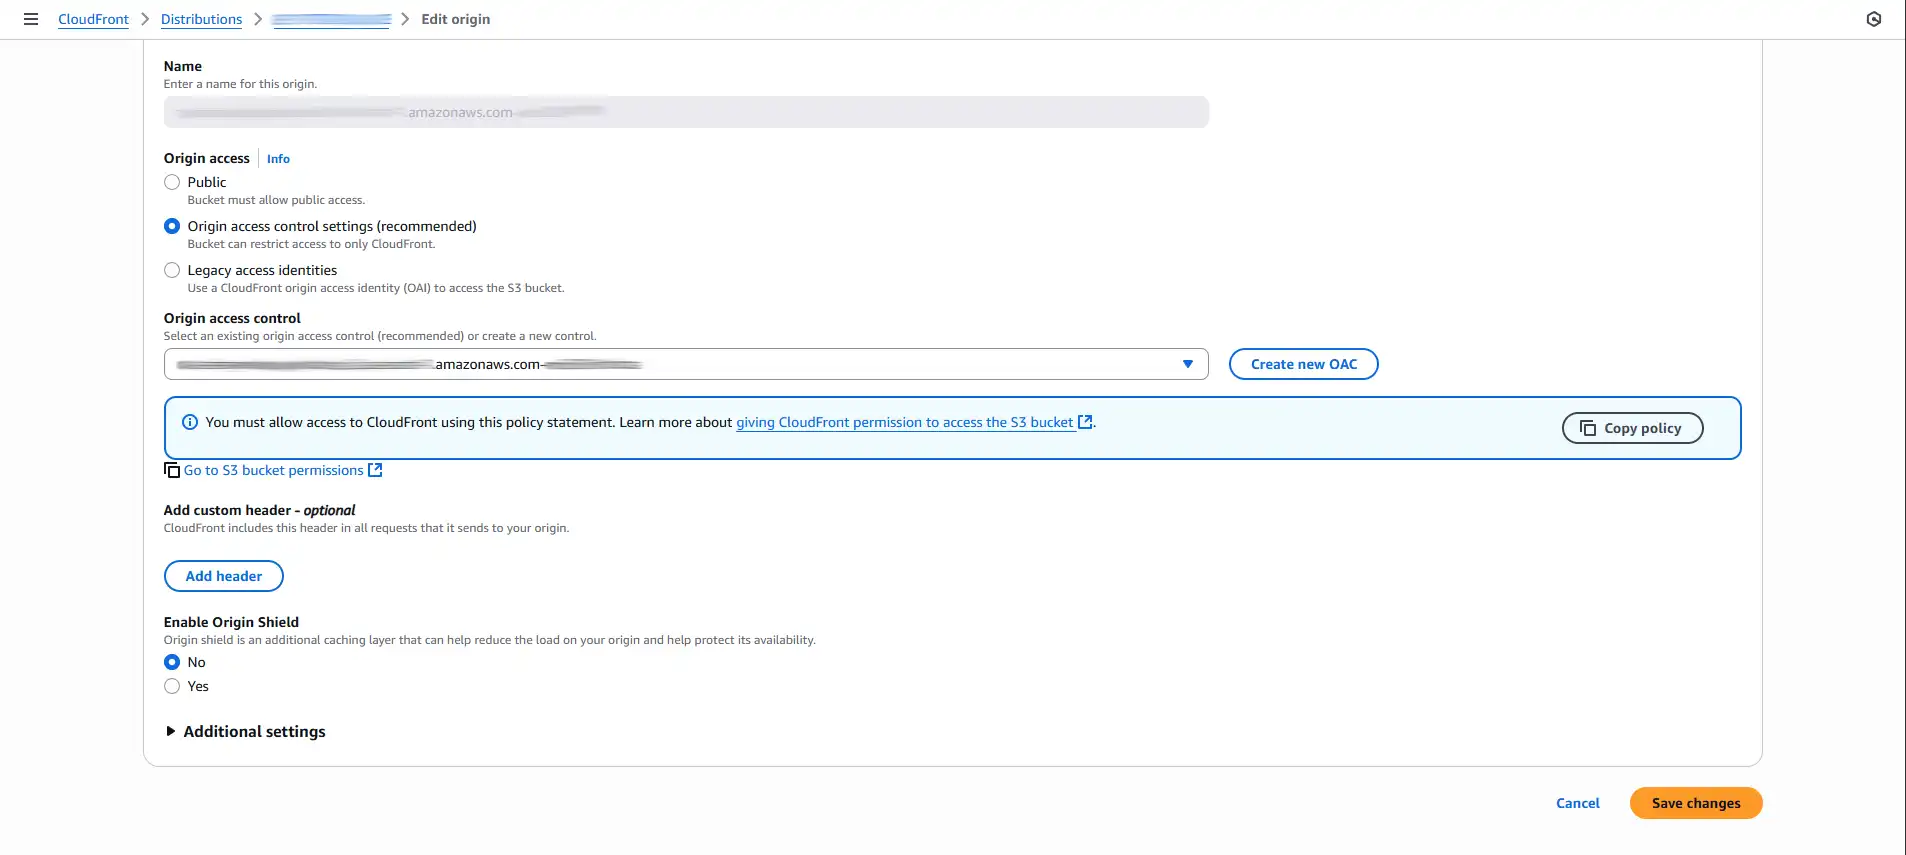Screen dimensions: 1906x855
Task: Click Save changes button
Action: 1696,803
